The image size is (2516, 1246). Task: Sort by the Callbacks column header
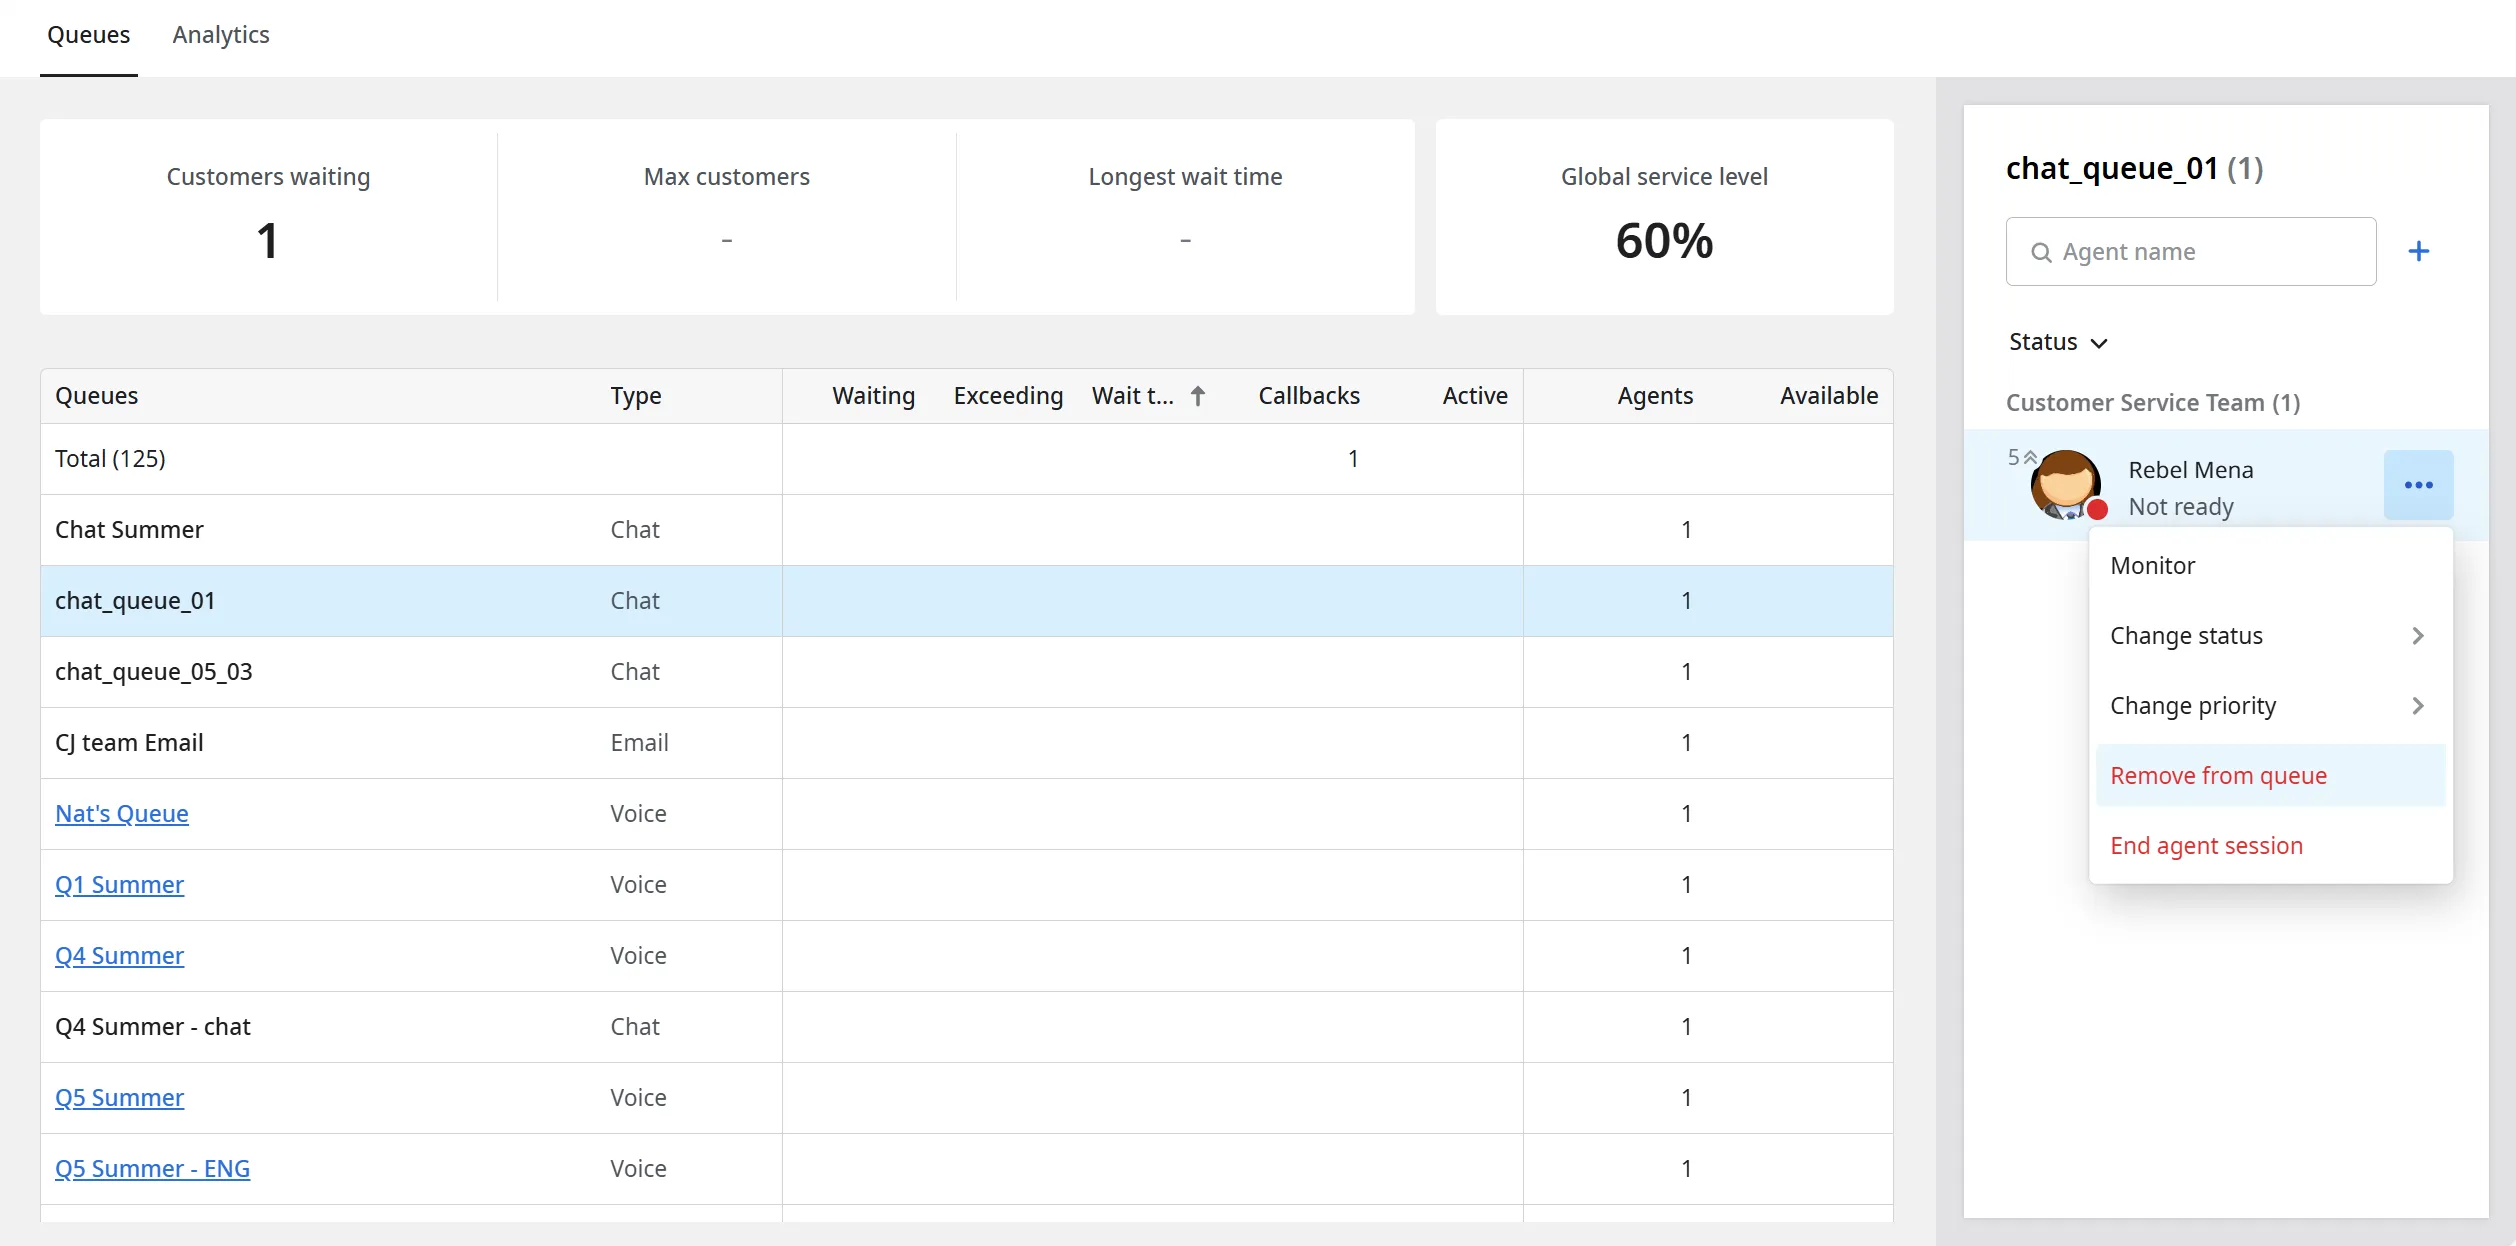(x=1309, y=396)
